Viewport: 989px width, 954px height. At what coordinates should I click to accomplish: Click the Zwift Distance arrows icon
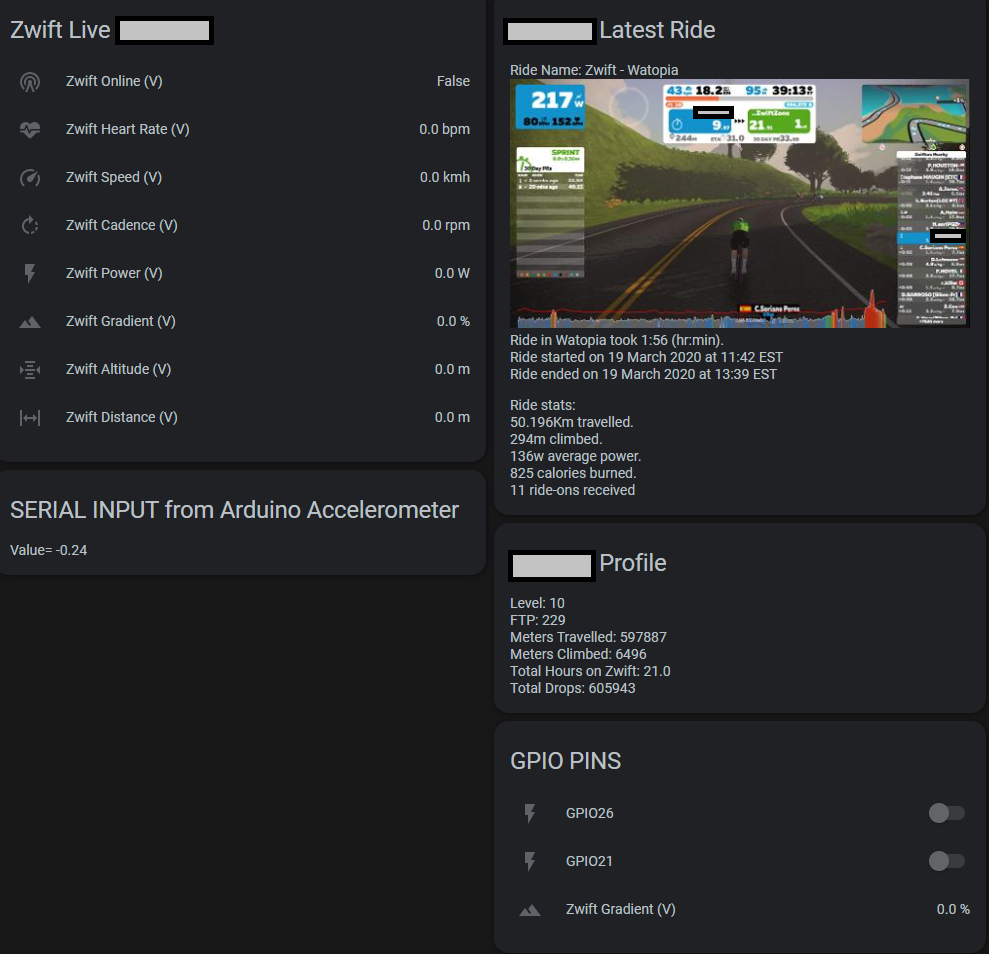(30, 417)
